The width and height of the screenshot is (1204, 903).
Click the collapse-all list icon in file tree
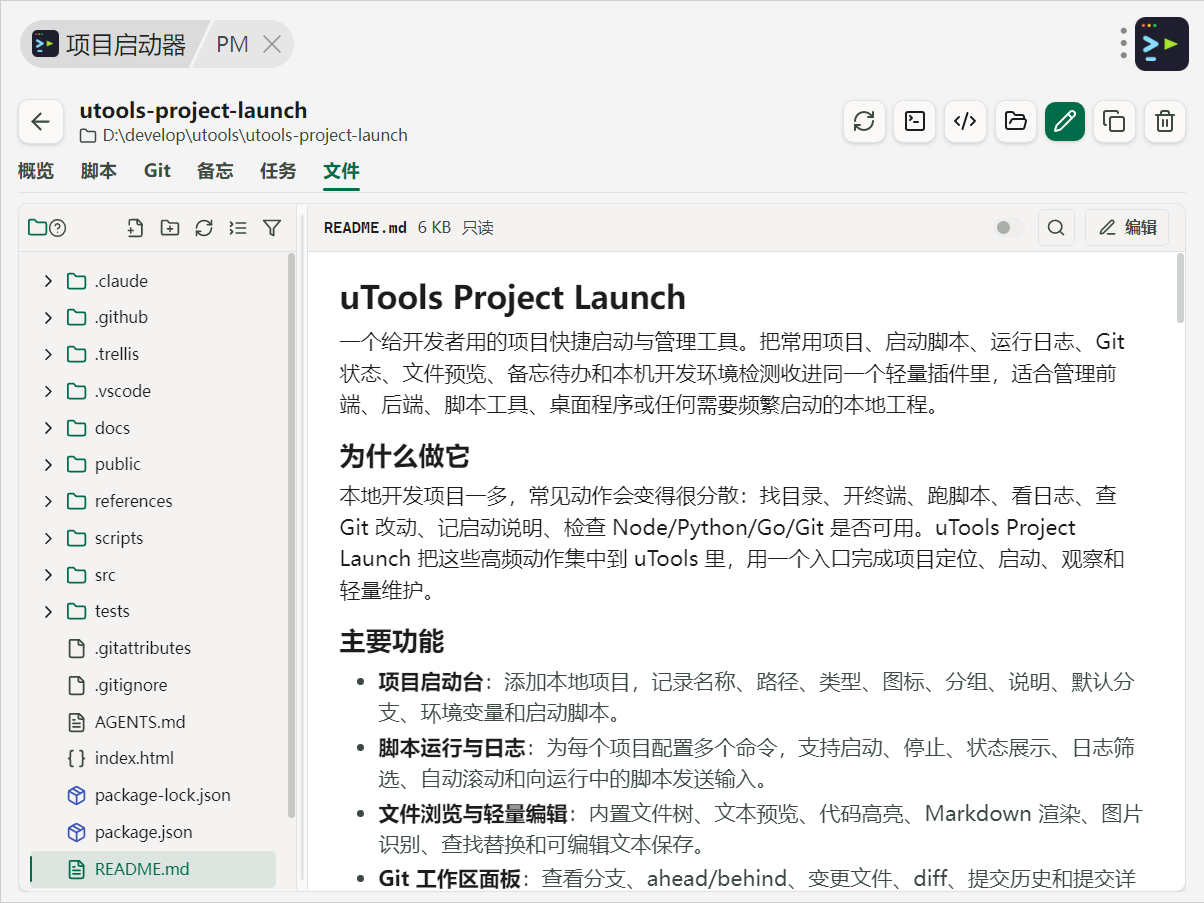coord(238,228)
